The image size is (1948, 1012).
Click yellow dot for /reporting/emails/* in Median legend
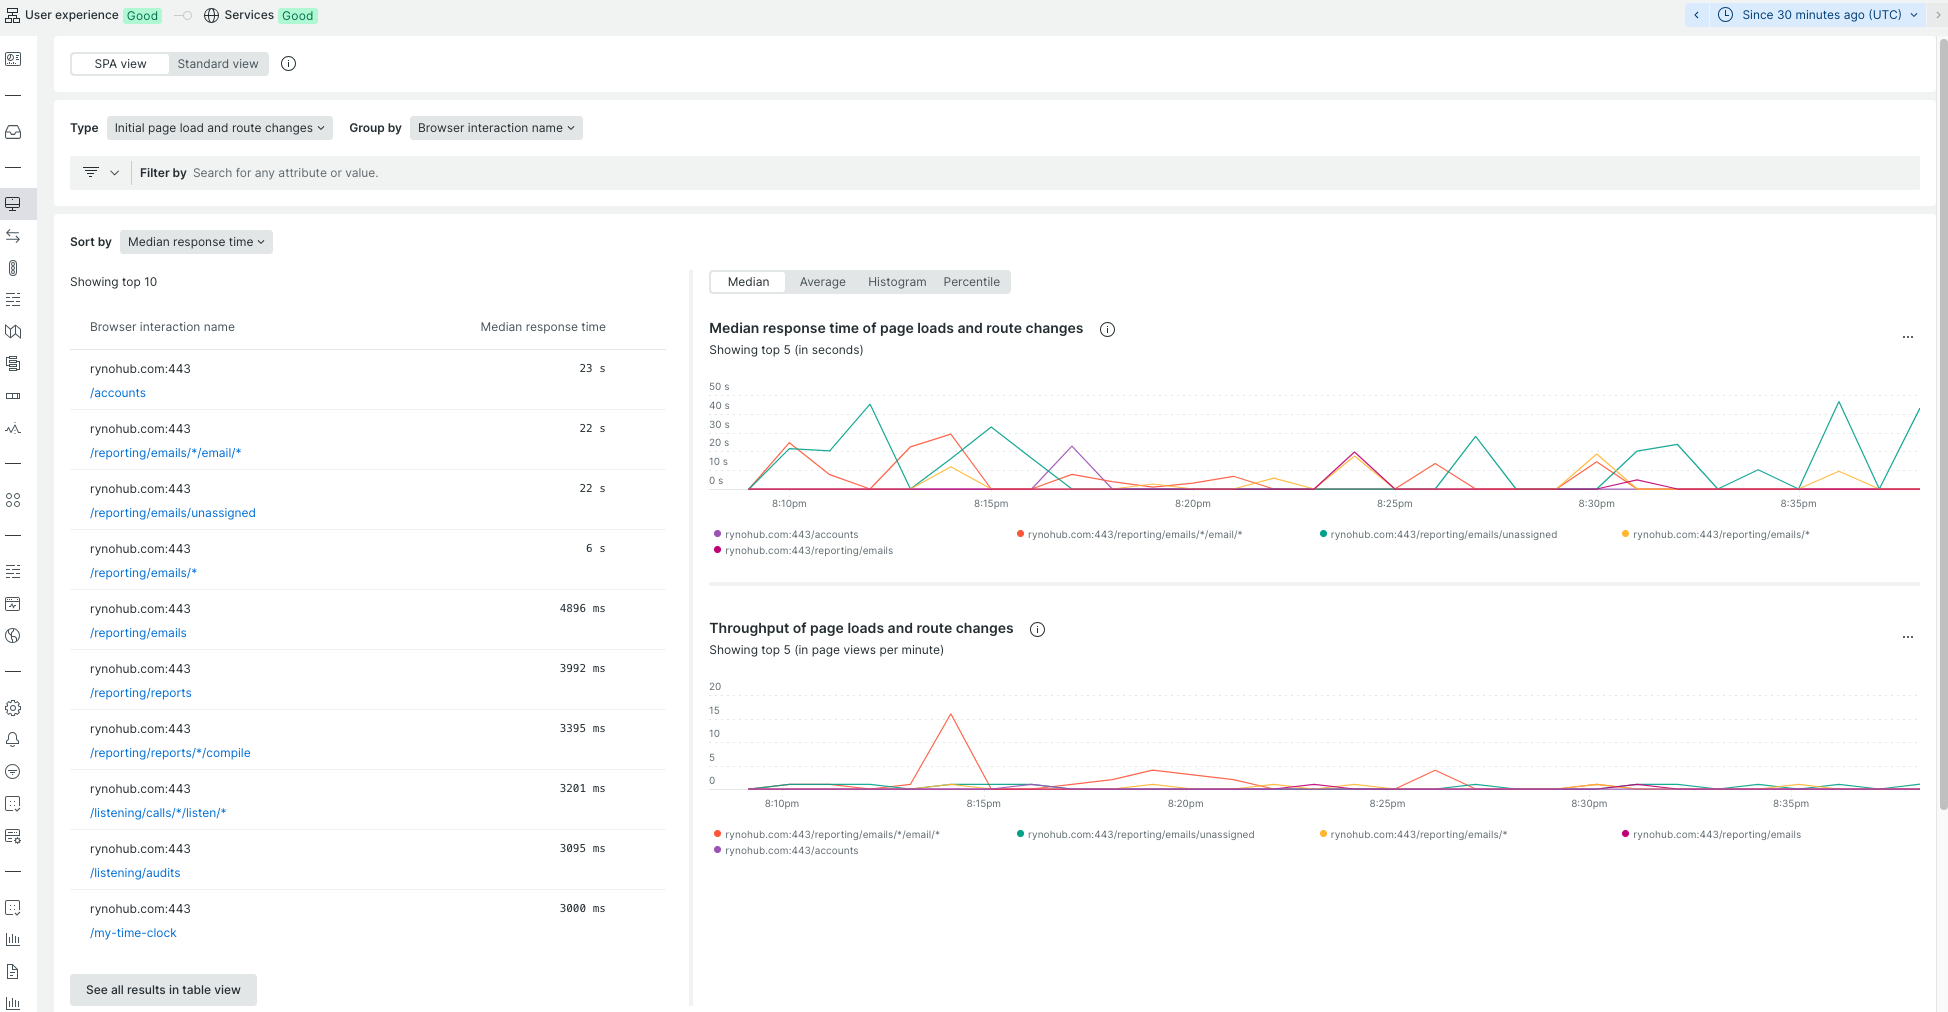pos(1625,534)
